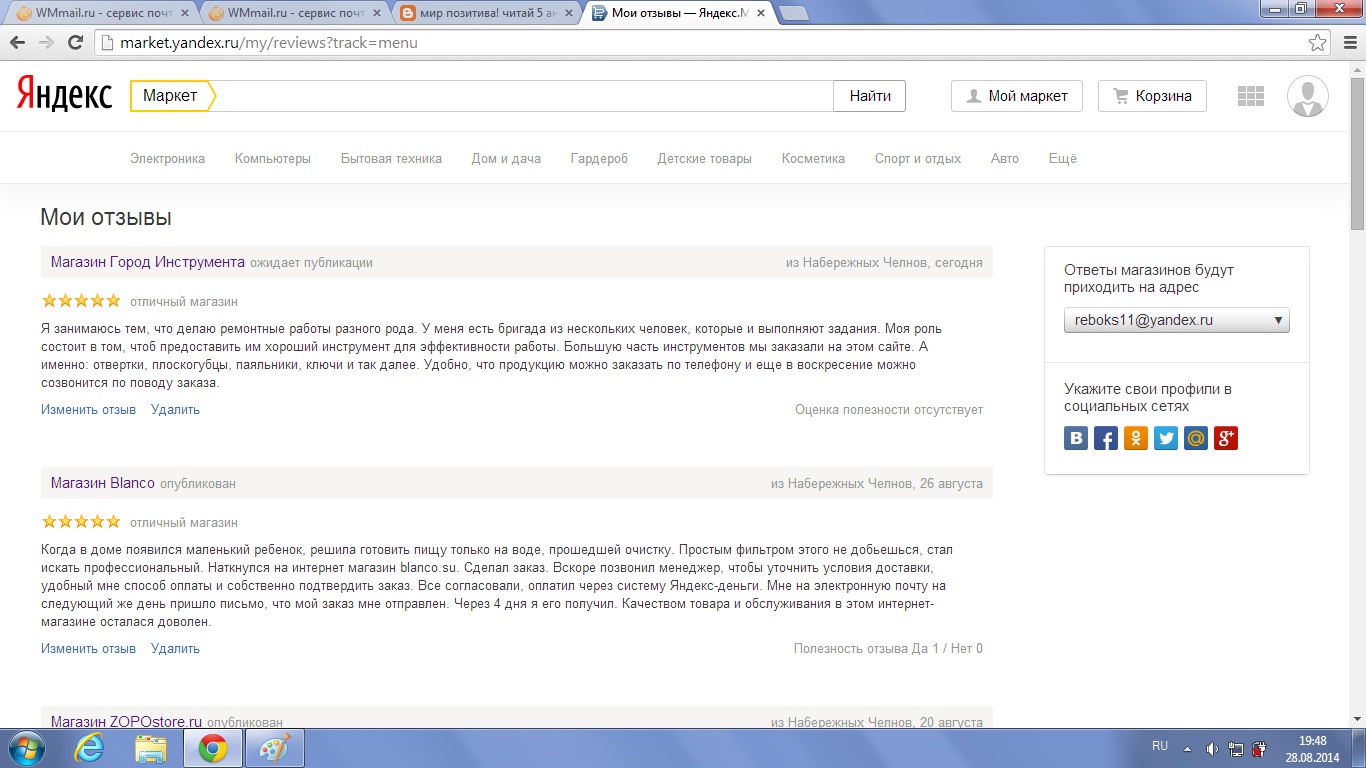Launch Internet Explorer from the taskbar

coord(89,748)
